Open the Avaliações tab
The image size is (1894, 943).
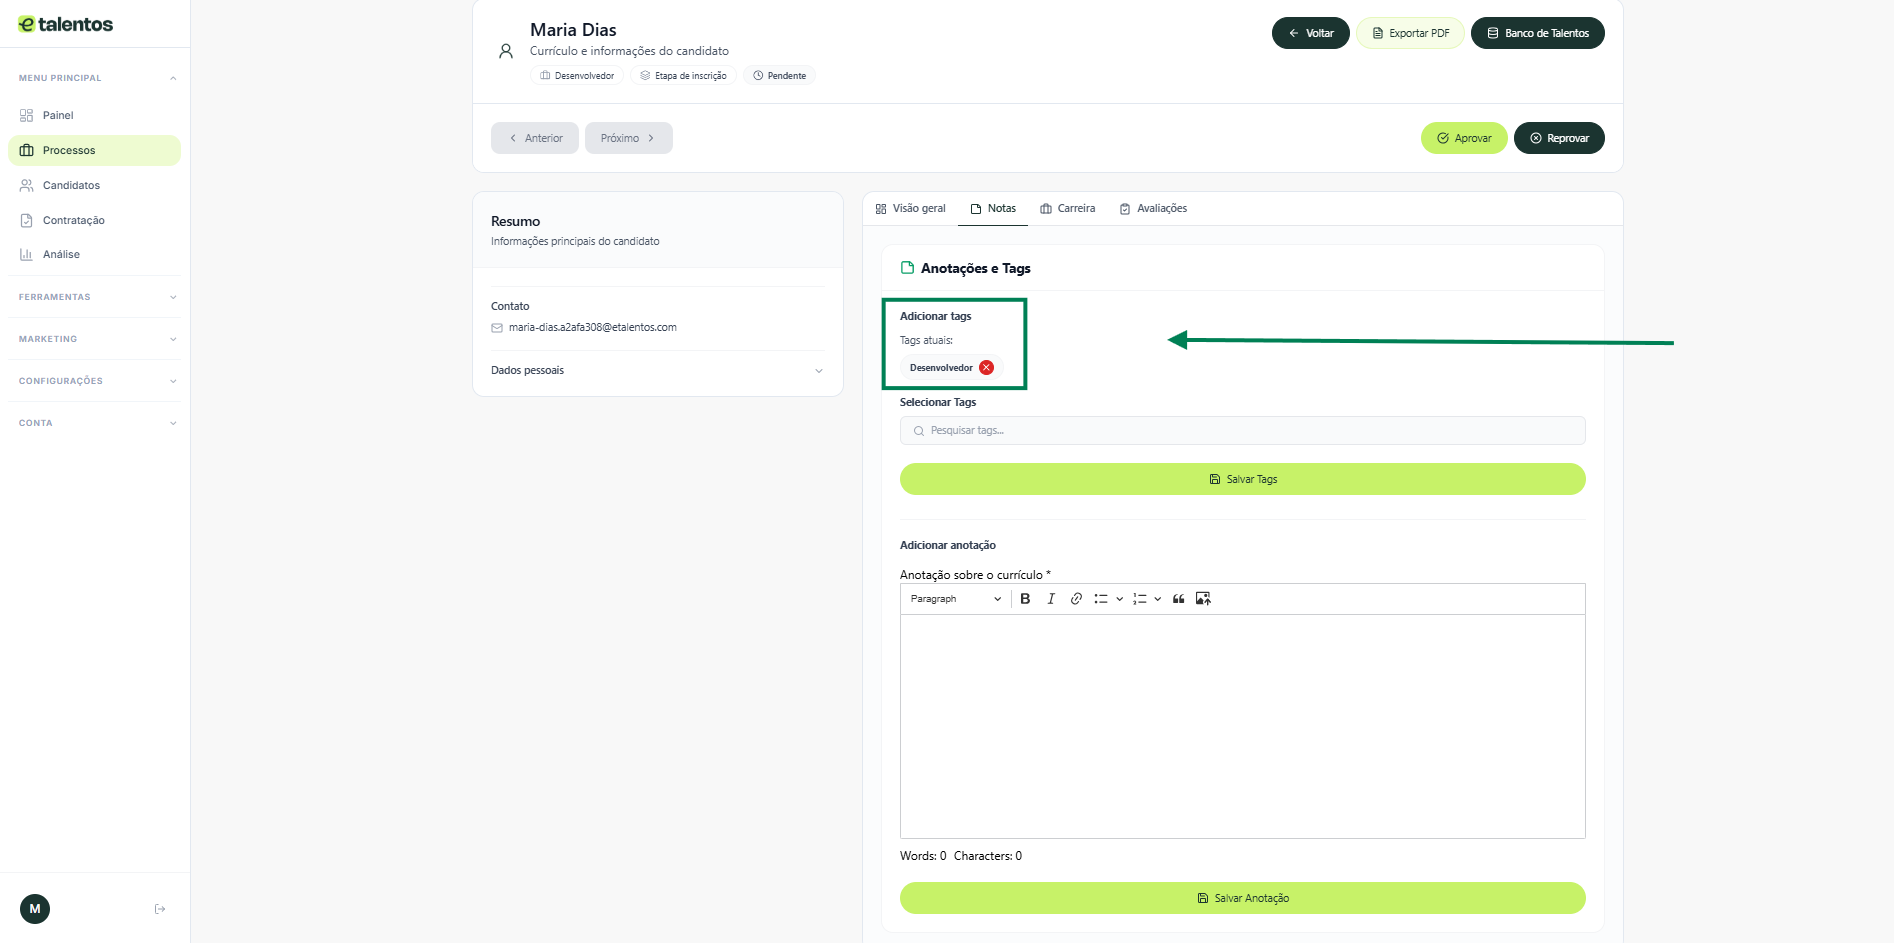tap(1153, 209)
